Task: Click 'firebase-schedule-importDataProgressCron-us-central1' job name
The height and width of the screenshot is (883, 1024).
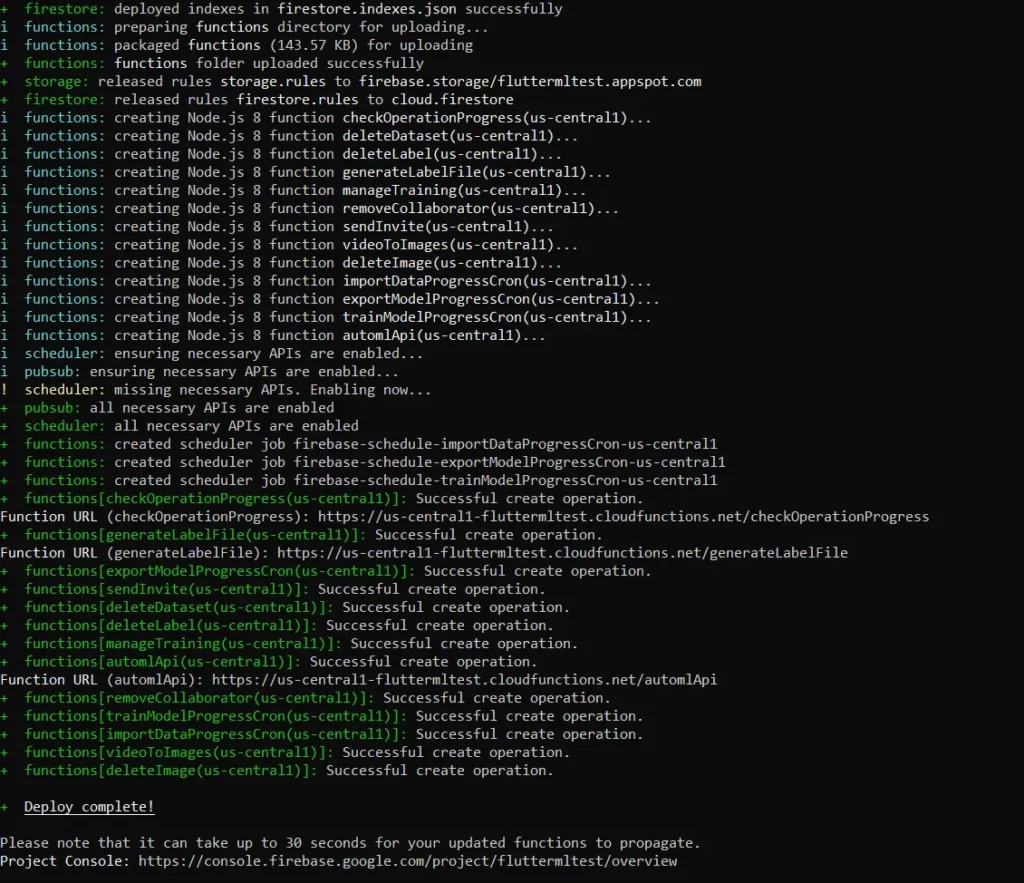Action: (x=505, y=444)
